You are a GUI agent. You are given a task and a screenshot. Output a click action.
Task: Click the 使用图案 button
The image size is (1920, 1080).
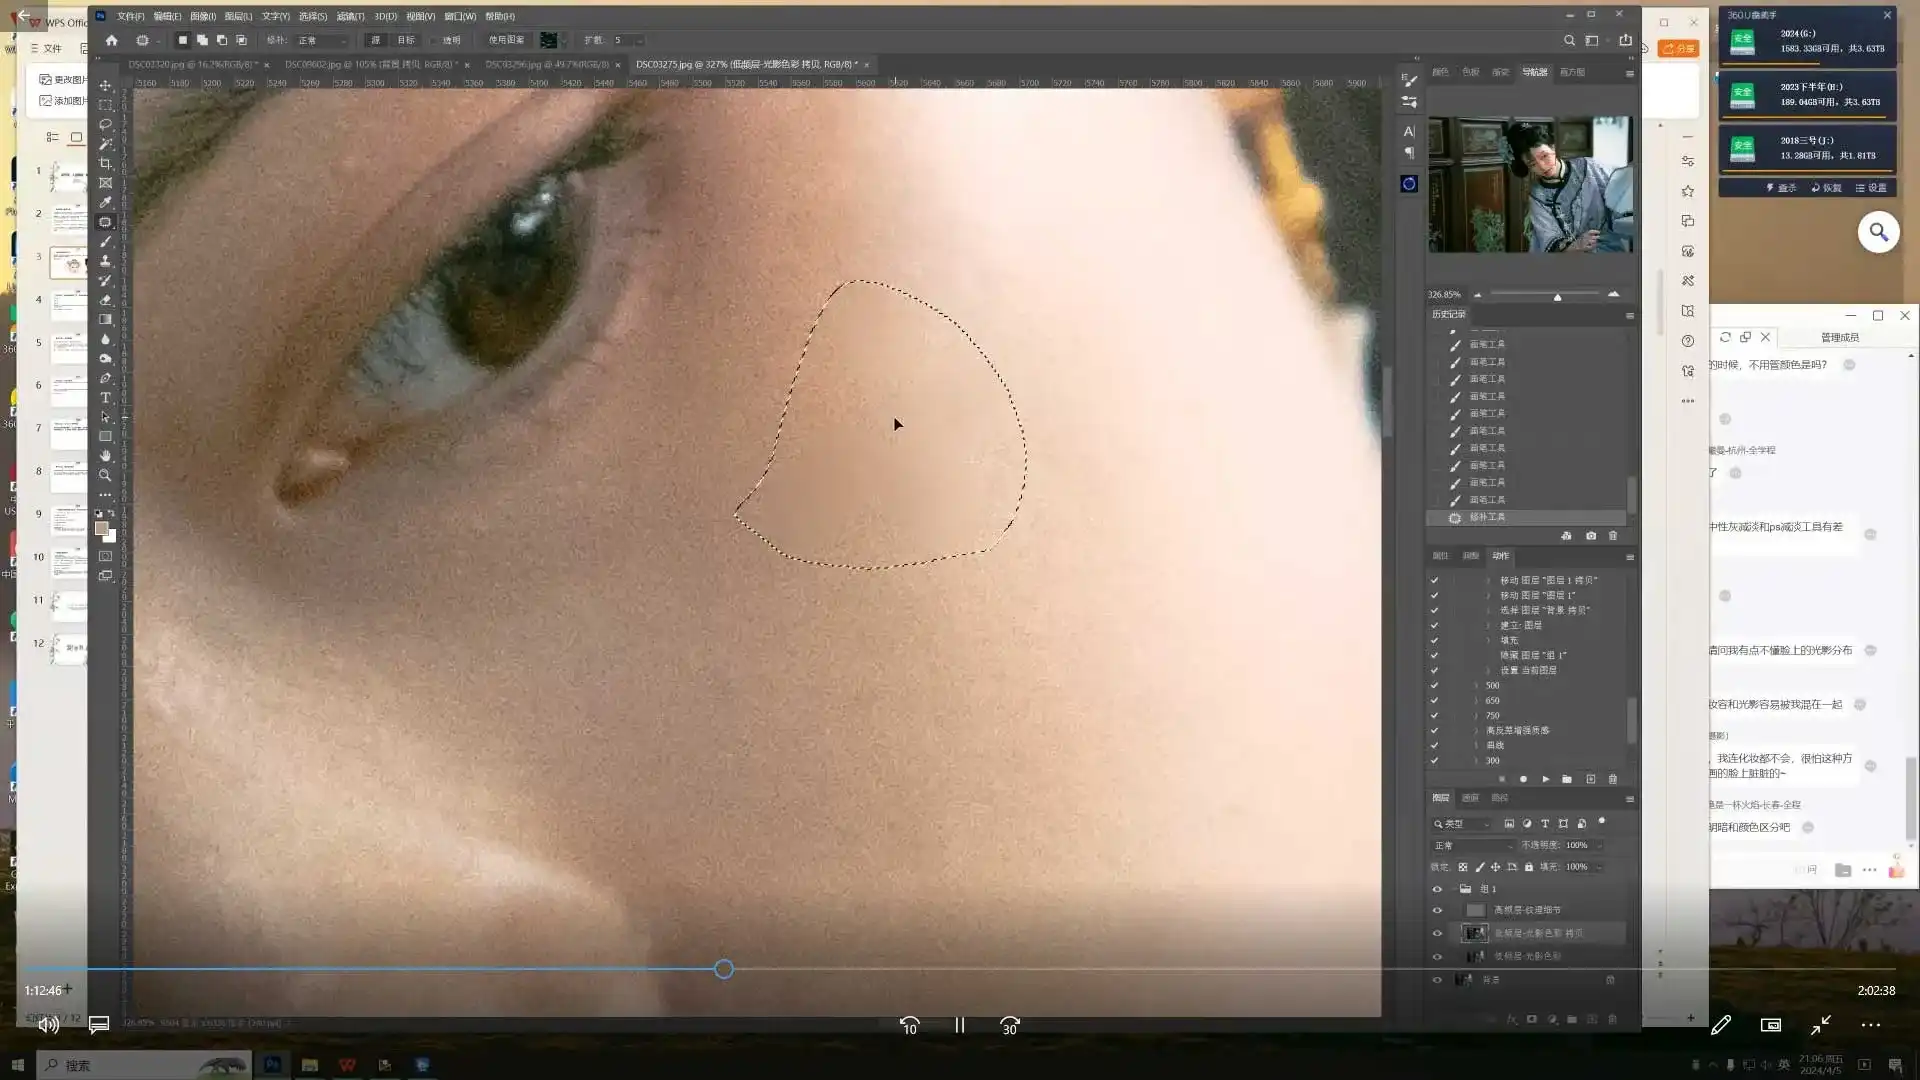(506, 40)
